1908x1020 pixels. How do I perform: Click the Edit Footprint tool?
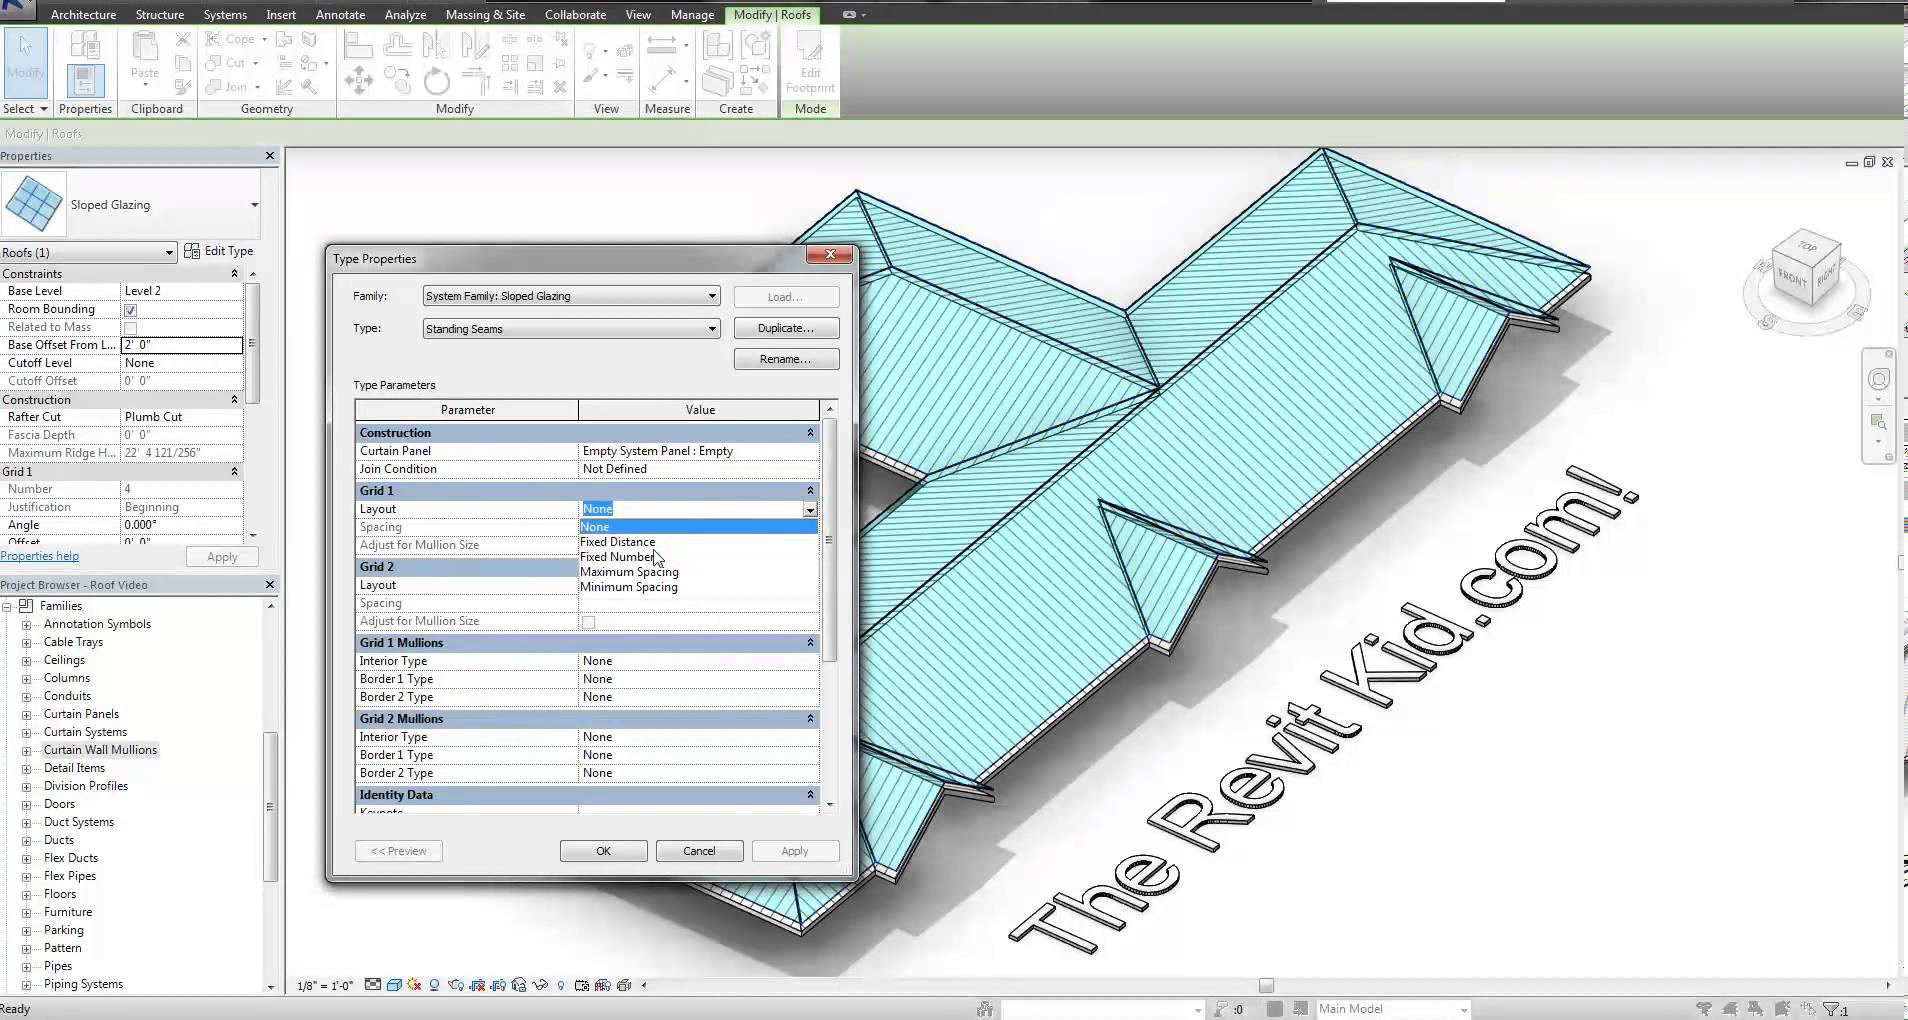(x=810, y=62)
